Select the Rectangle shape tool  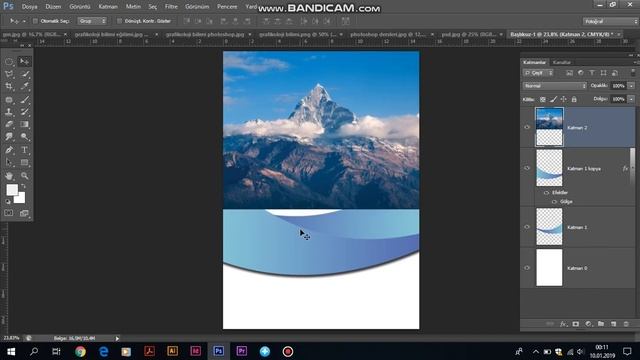24,162
